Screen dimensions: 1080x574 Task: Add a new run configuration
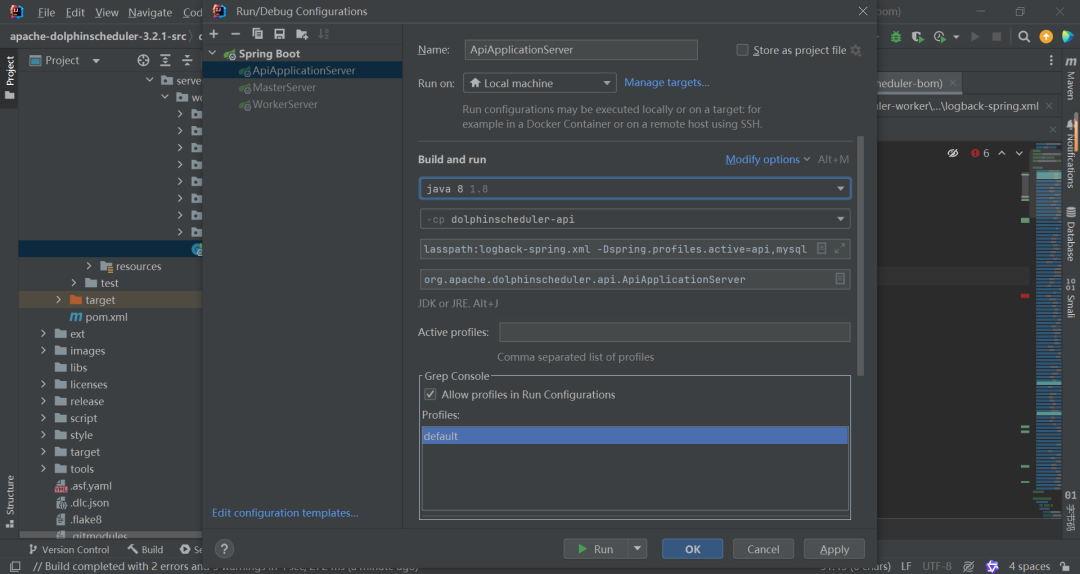(x=214, y=34)
